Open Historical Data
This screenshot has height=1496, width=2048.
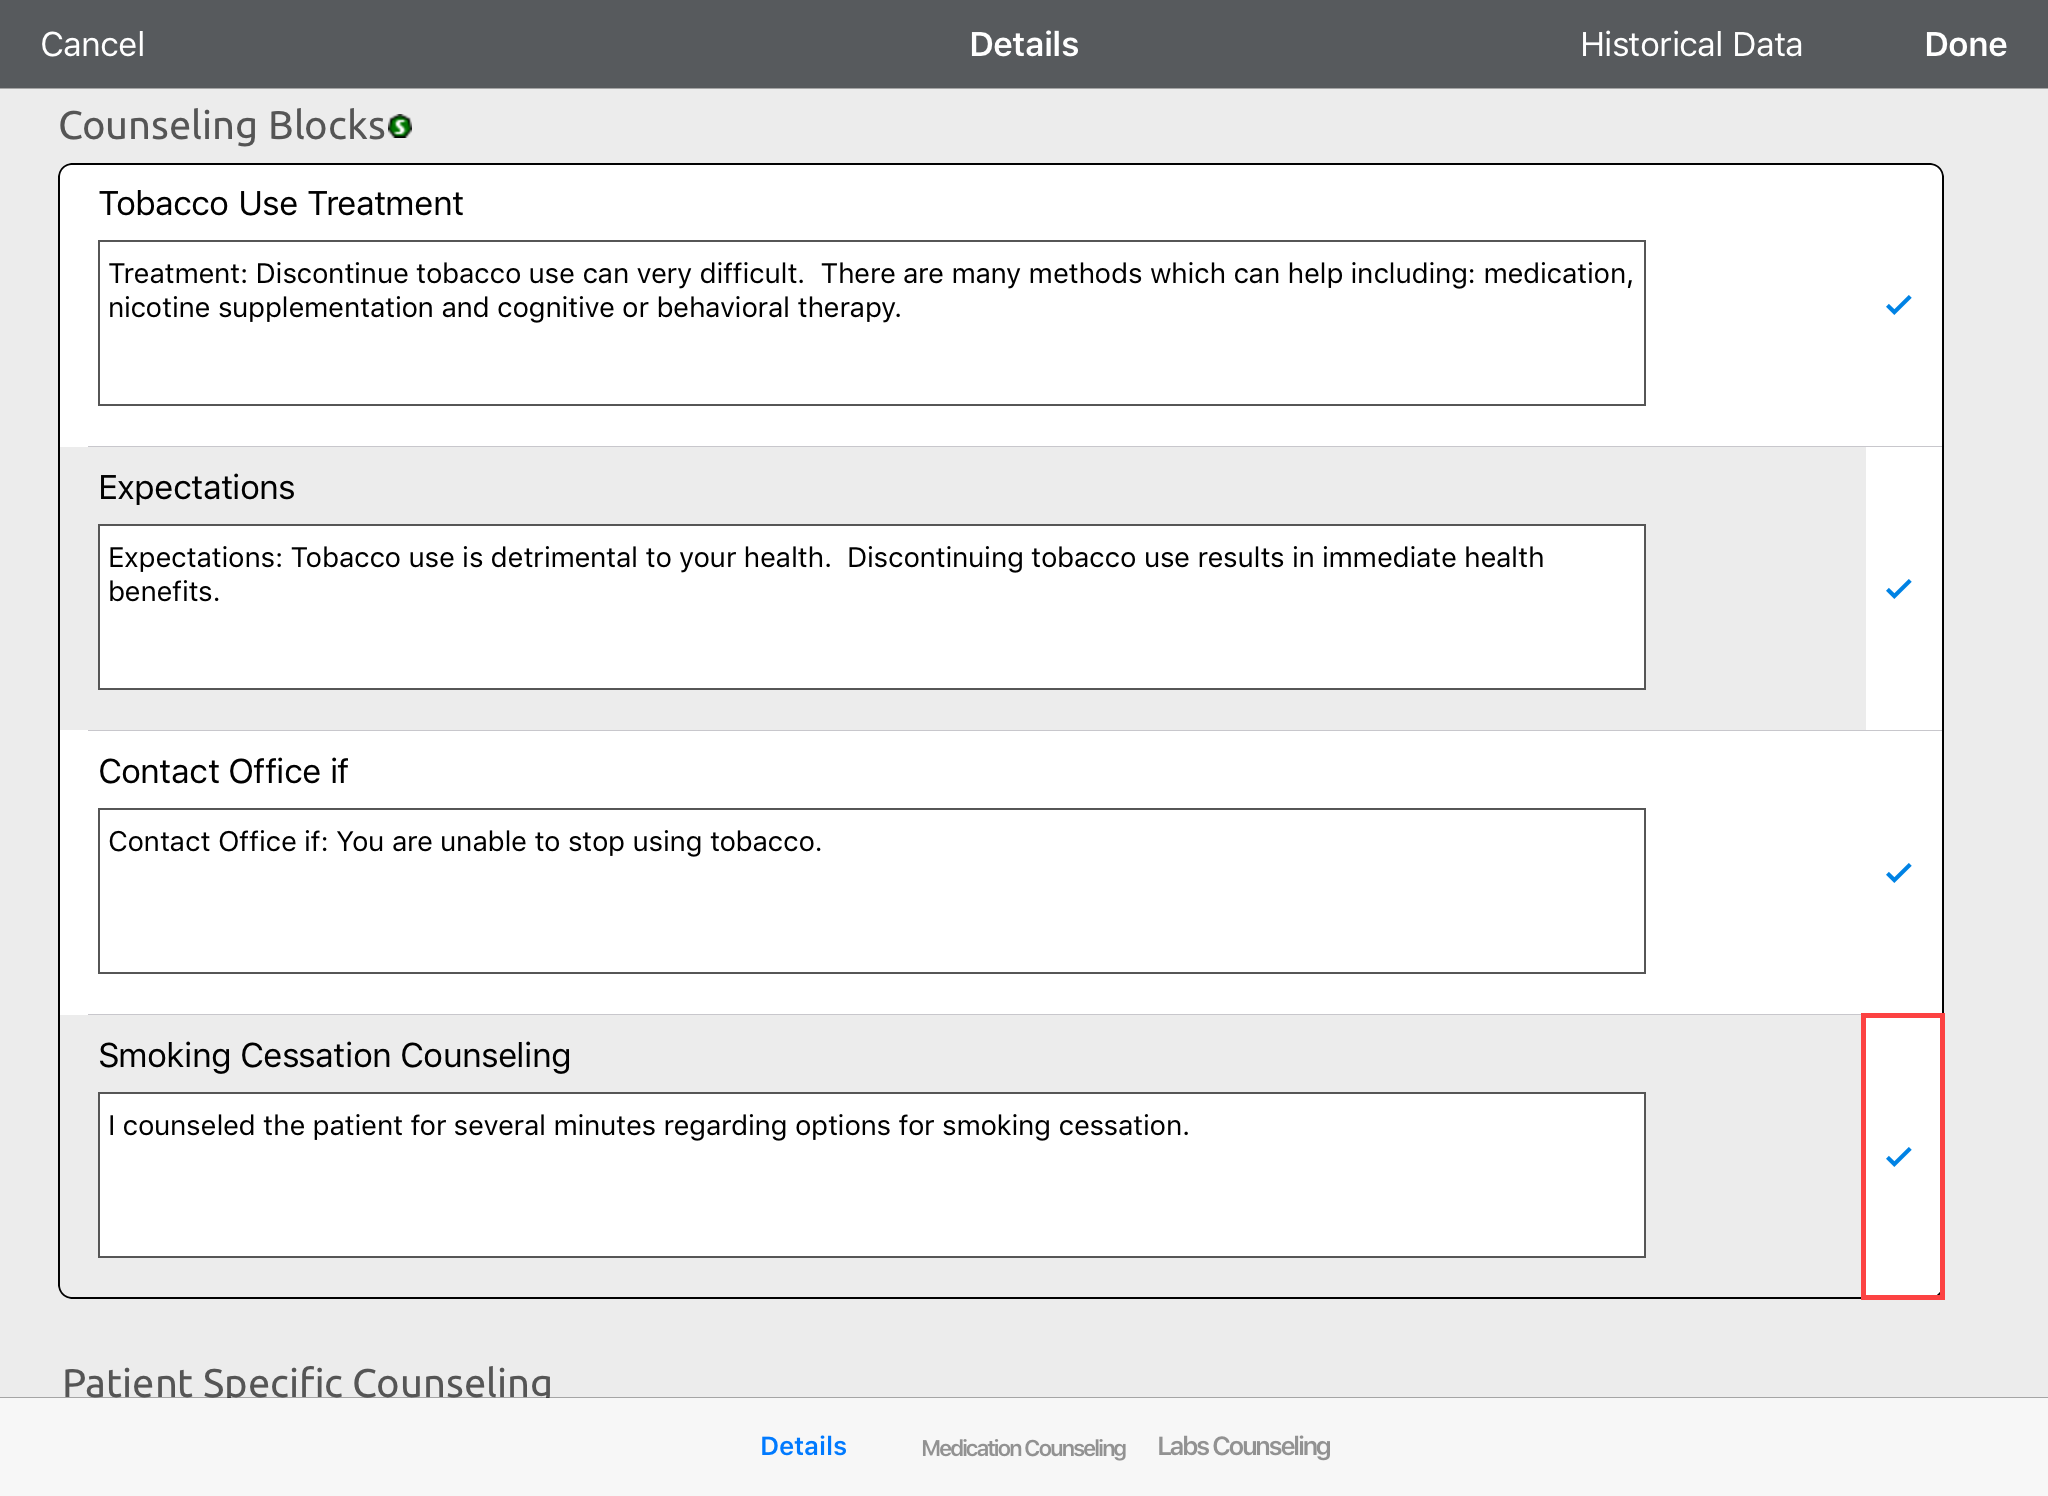coord(1691,44)
